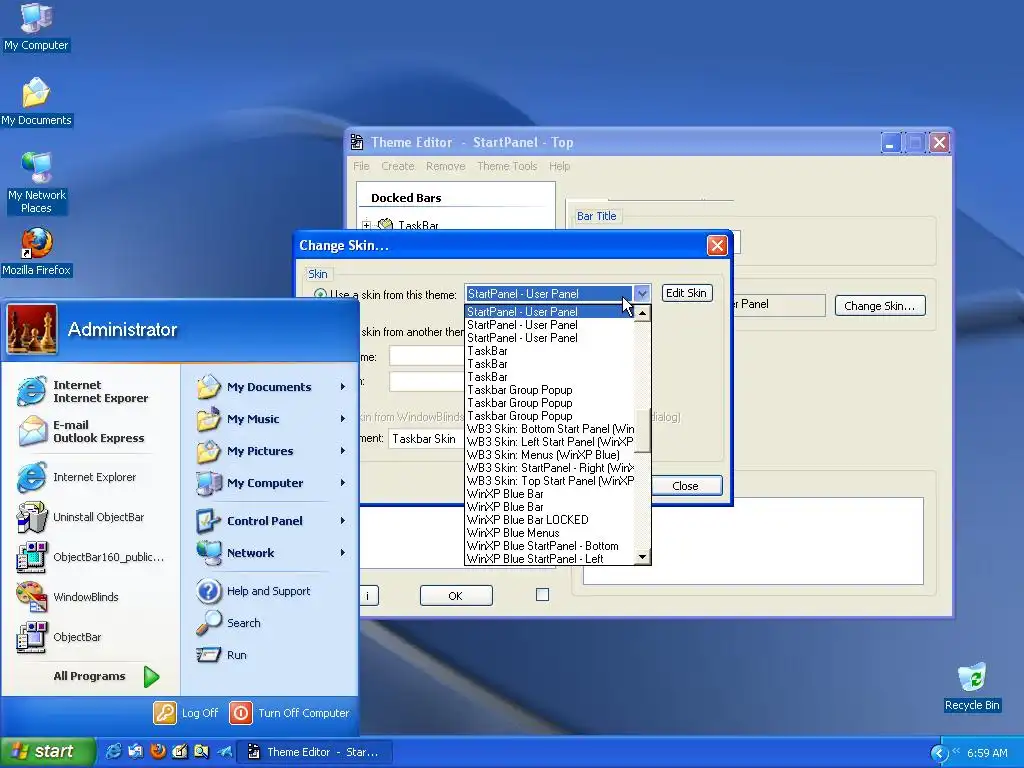The width and height of the screenshot is (1024, 768).
Task: Click the Turn Off Computer power icon
Action: 241,713
